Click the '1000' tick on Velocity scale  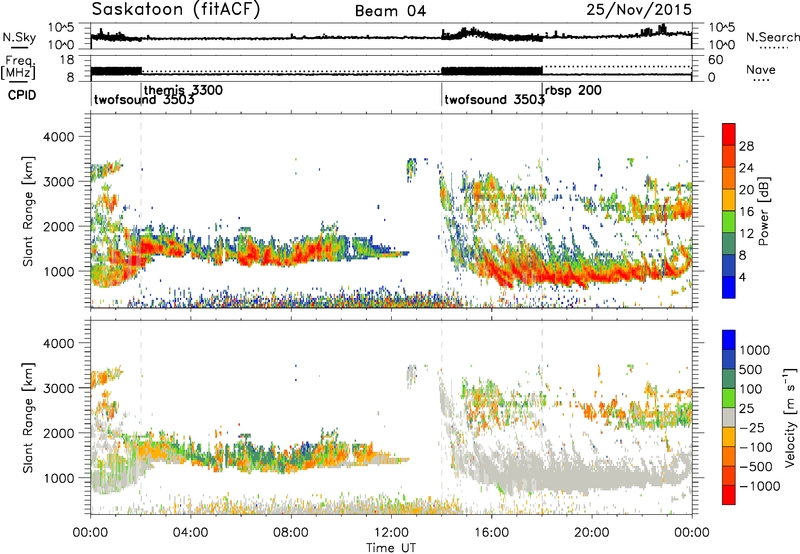[755, 350]
